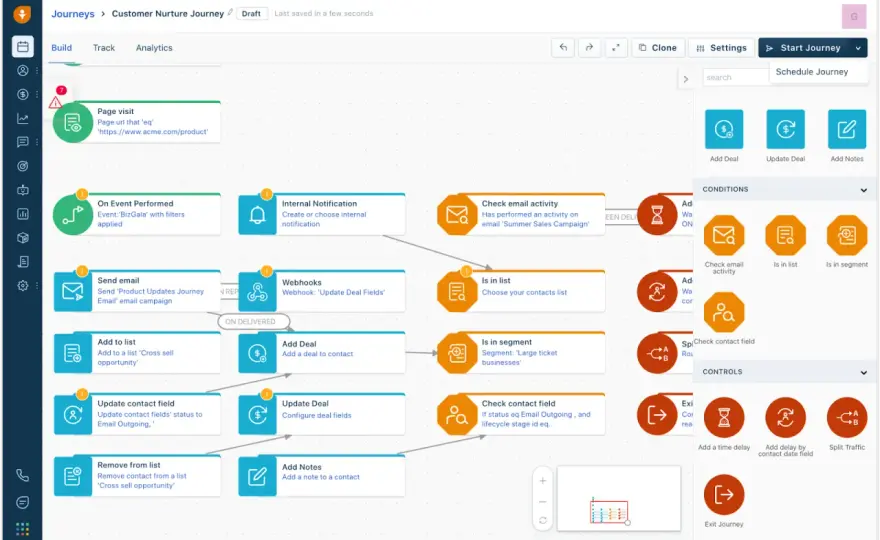The width and height of the screenshot is (880, 540).
Task: Pick Add Deal from the actions palette
Action: pyautogui.click(x=724, y=130)
